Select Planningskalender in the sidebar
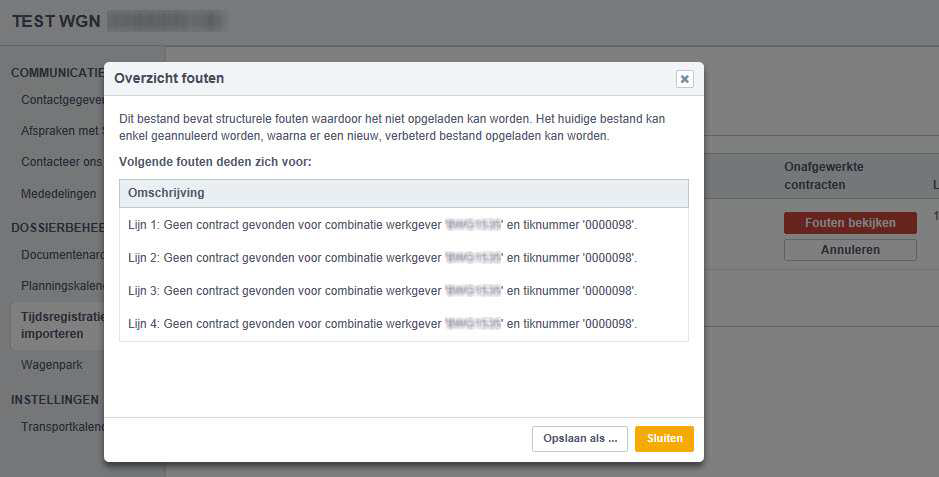The height and width of the screenshot is (477, 939). 62,286
